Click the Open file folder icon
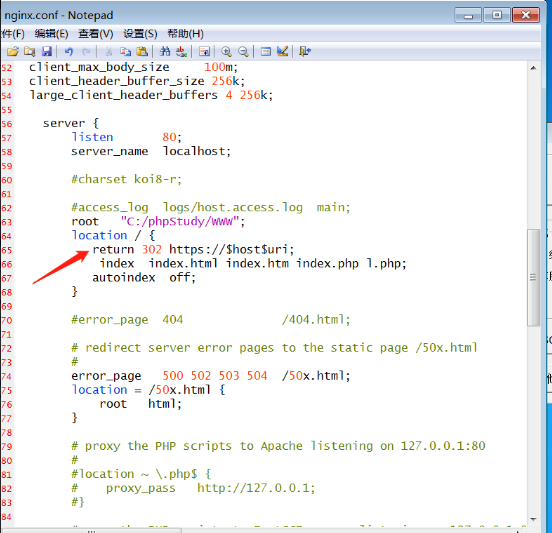 [x=13, y=51]
